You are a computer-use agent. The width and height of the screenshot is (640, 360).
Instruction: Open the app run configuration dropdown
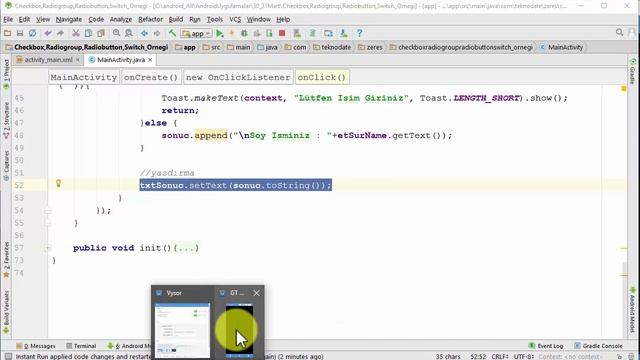196,33
